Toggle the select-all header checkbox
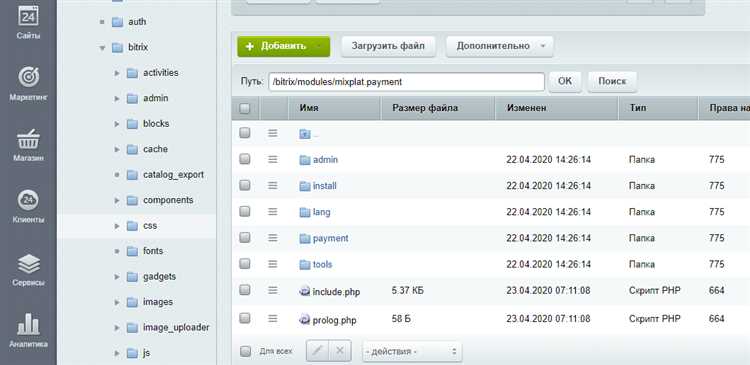The width and height of the screenshot is (750, 365). click(x=244, y=109)
